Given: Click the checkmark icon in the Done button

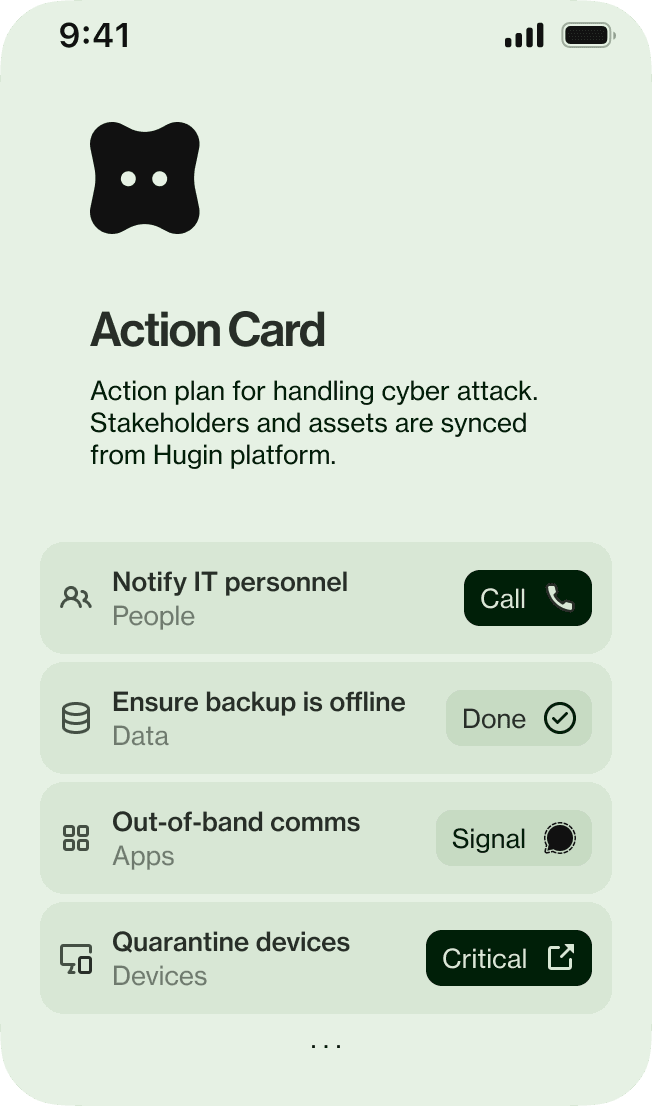Looking at the screenshot, I should tap(562, 718).
